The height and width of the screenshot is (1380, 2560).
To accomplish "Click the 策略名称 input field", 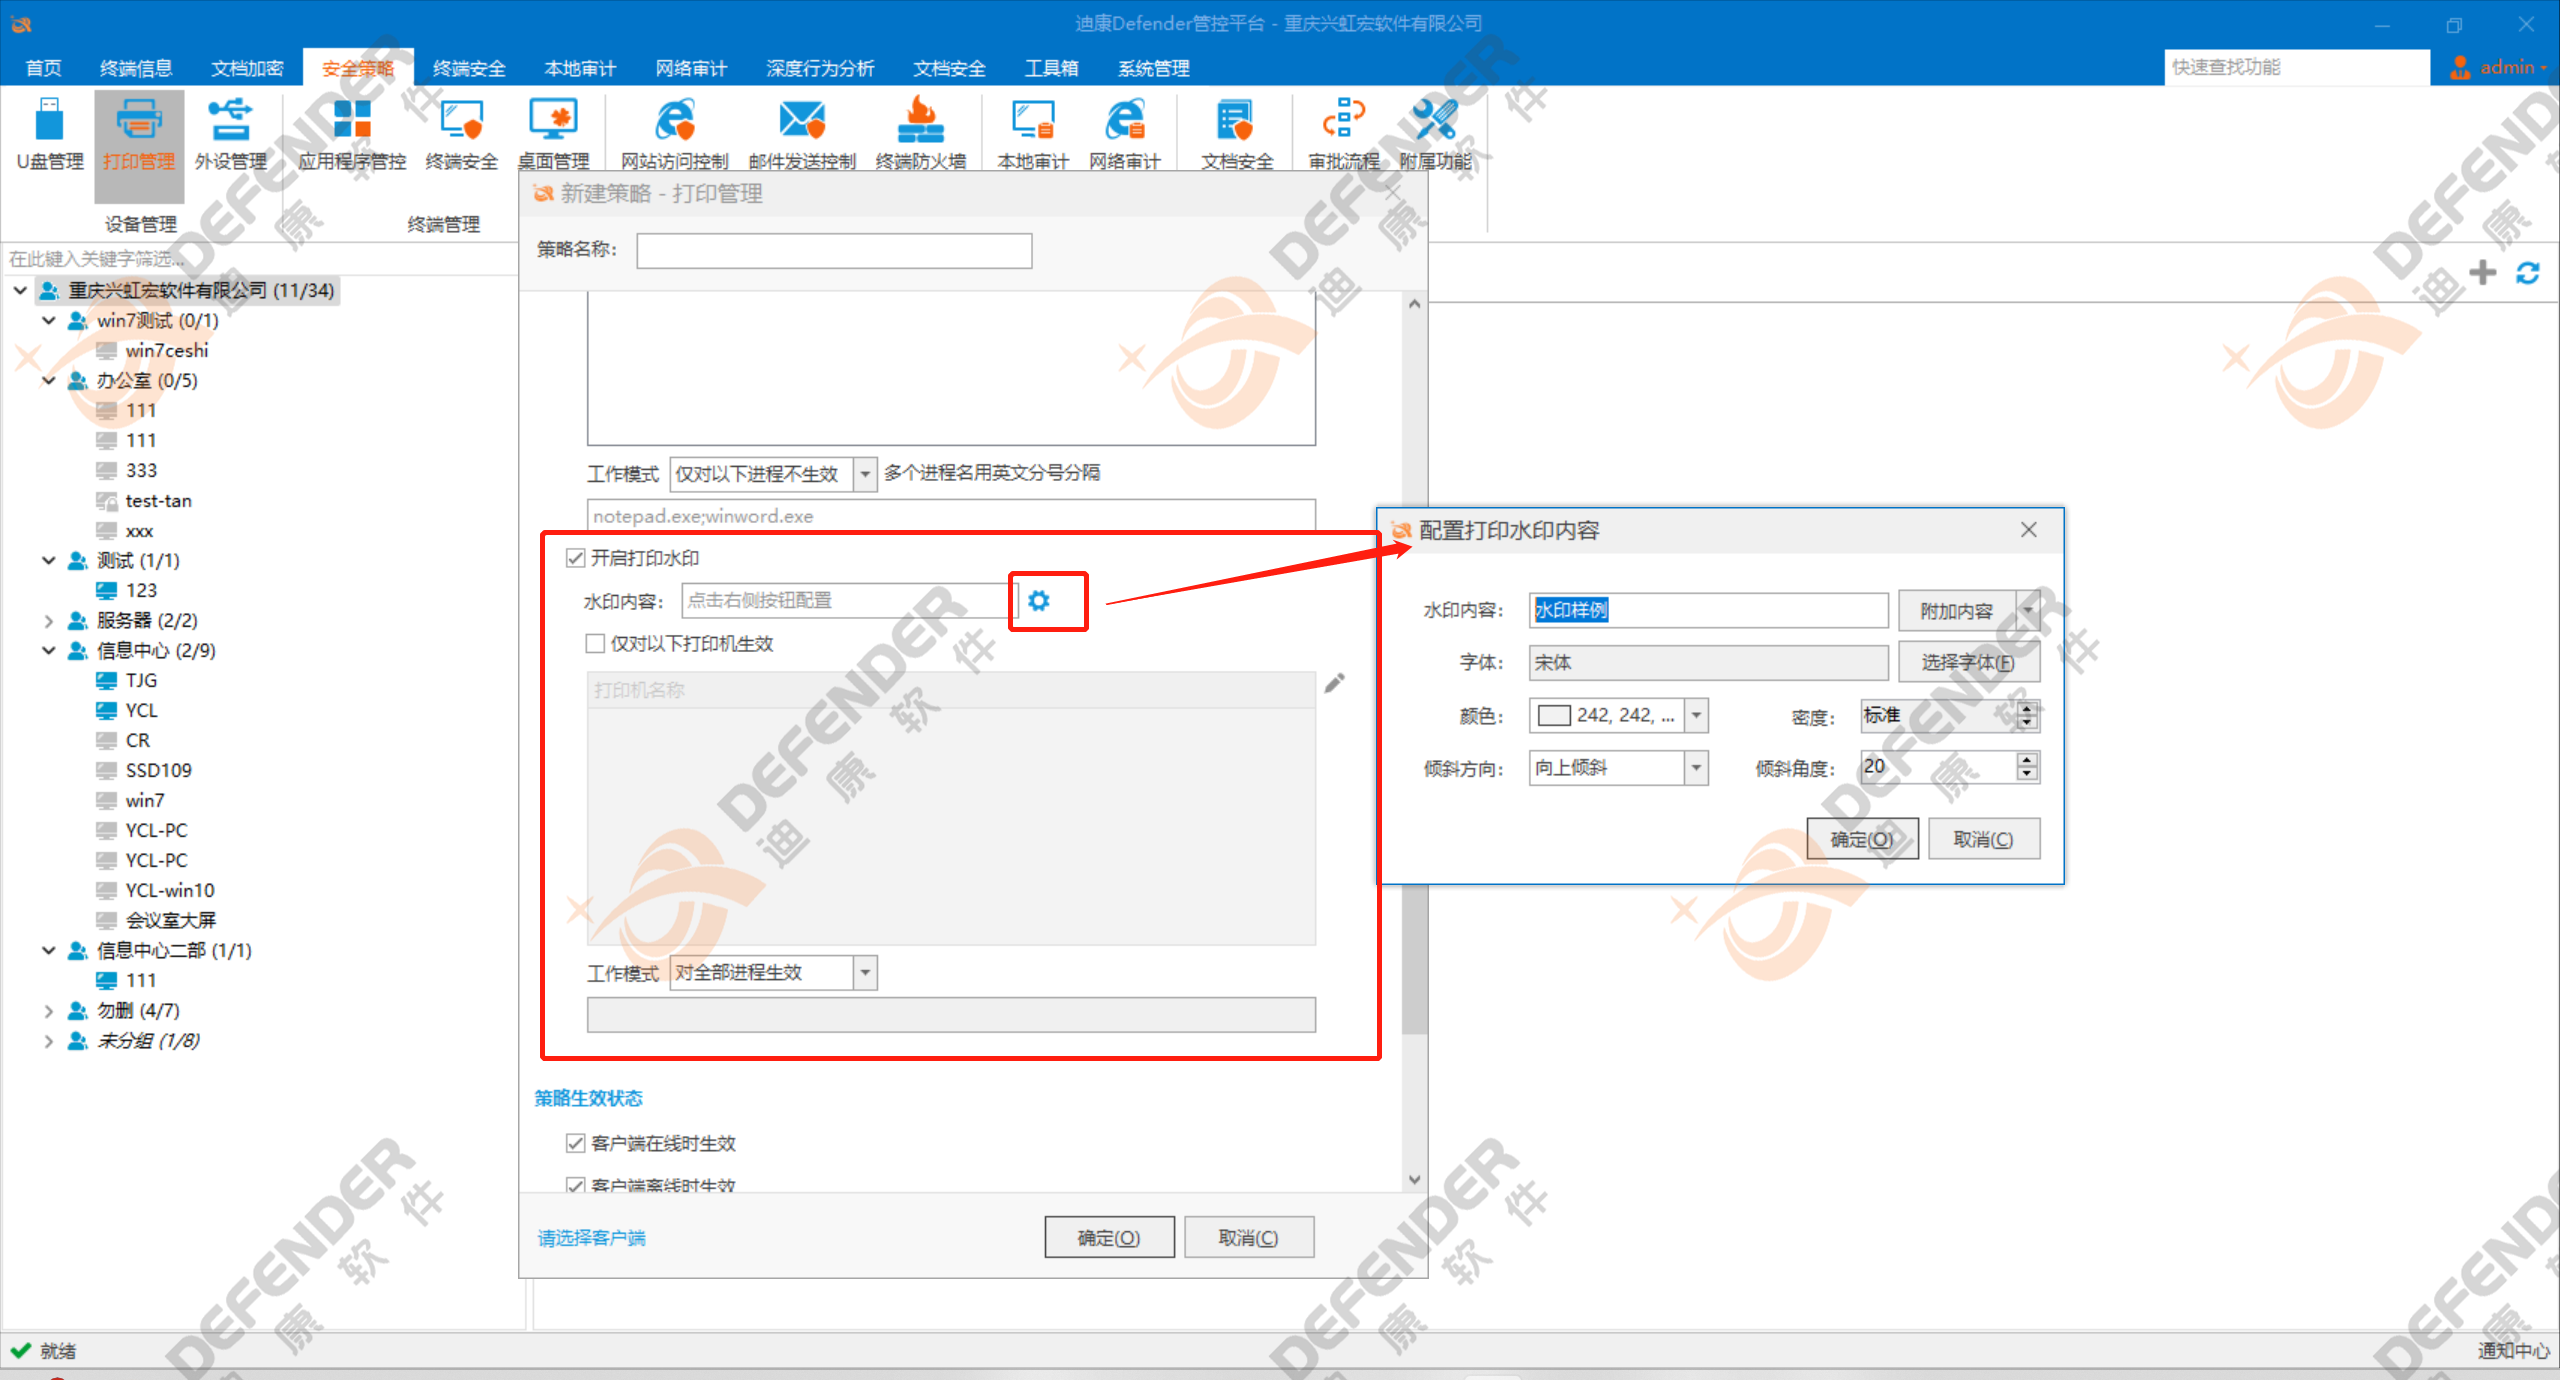I will pyautogui.click(x=834, y=250).
